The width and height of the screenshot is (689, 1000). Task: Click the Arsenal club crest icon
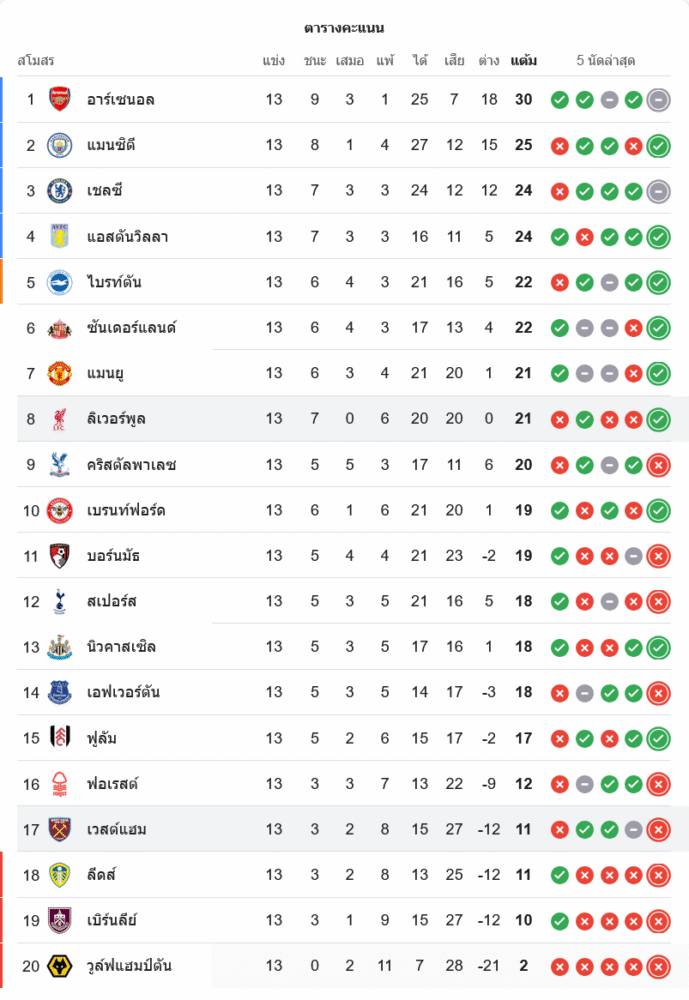pyautogui.click(x=60, y=99)
